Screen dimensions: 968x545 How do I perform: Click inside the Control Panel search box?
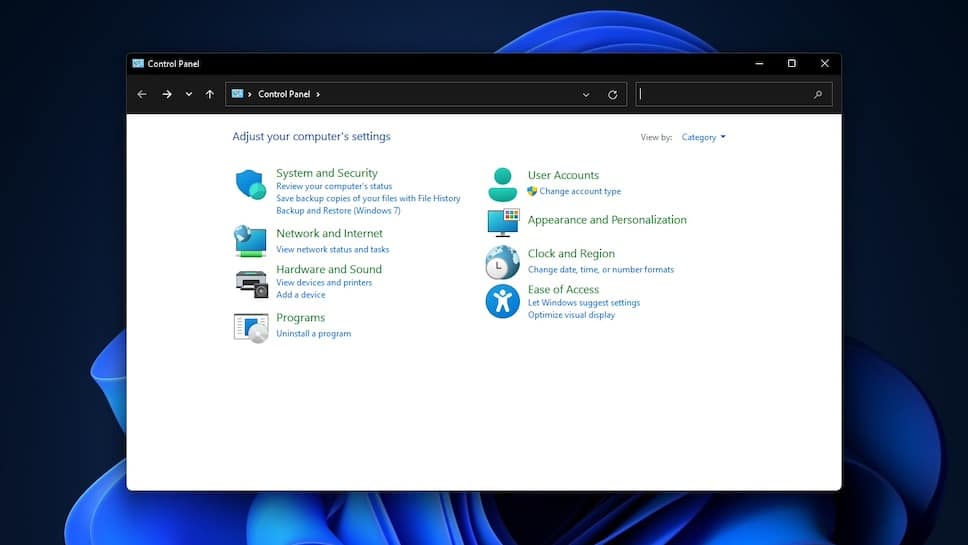click(725, 94)
